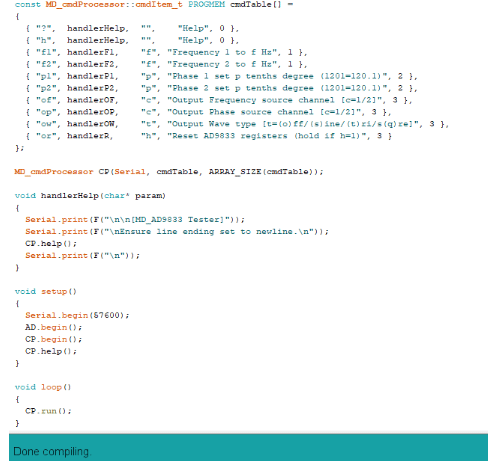This screenshot has height=461, width=488.
Task: Click the "or" handlerR row
Action: [209, 136]
